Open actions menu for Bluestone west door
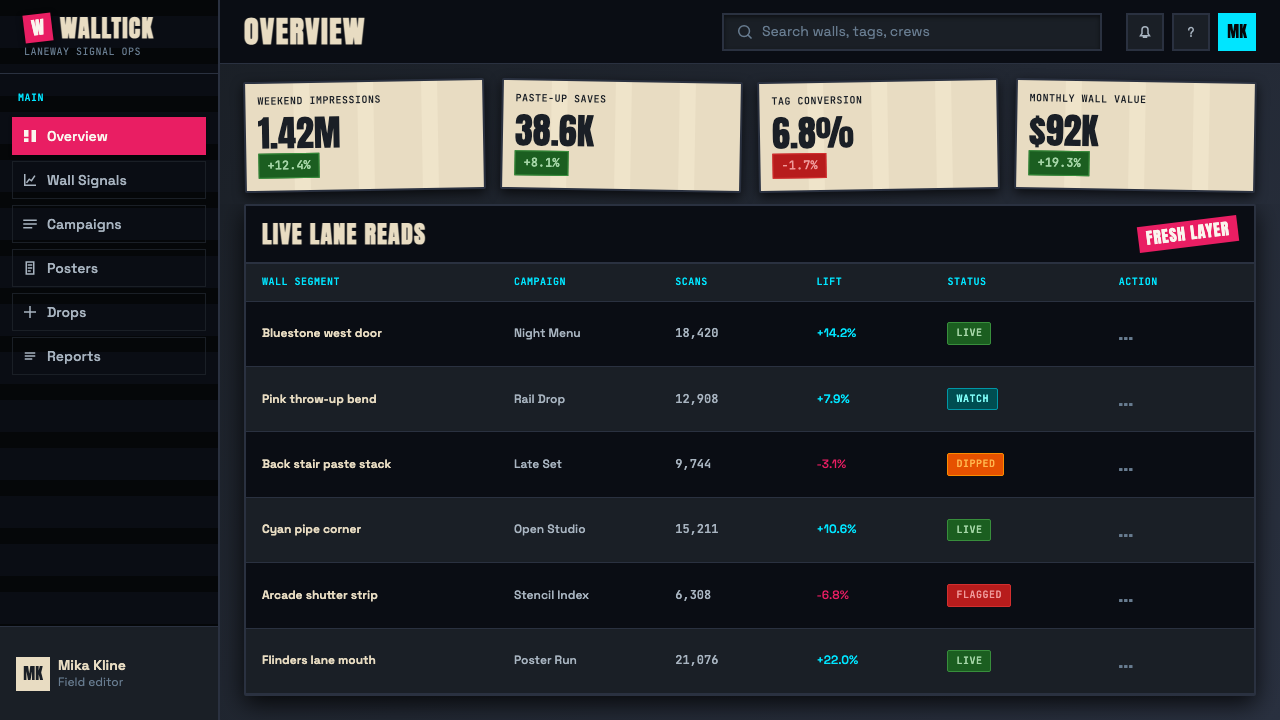 click(1126, 338)
